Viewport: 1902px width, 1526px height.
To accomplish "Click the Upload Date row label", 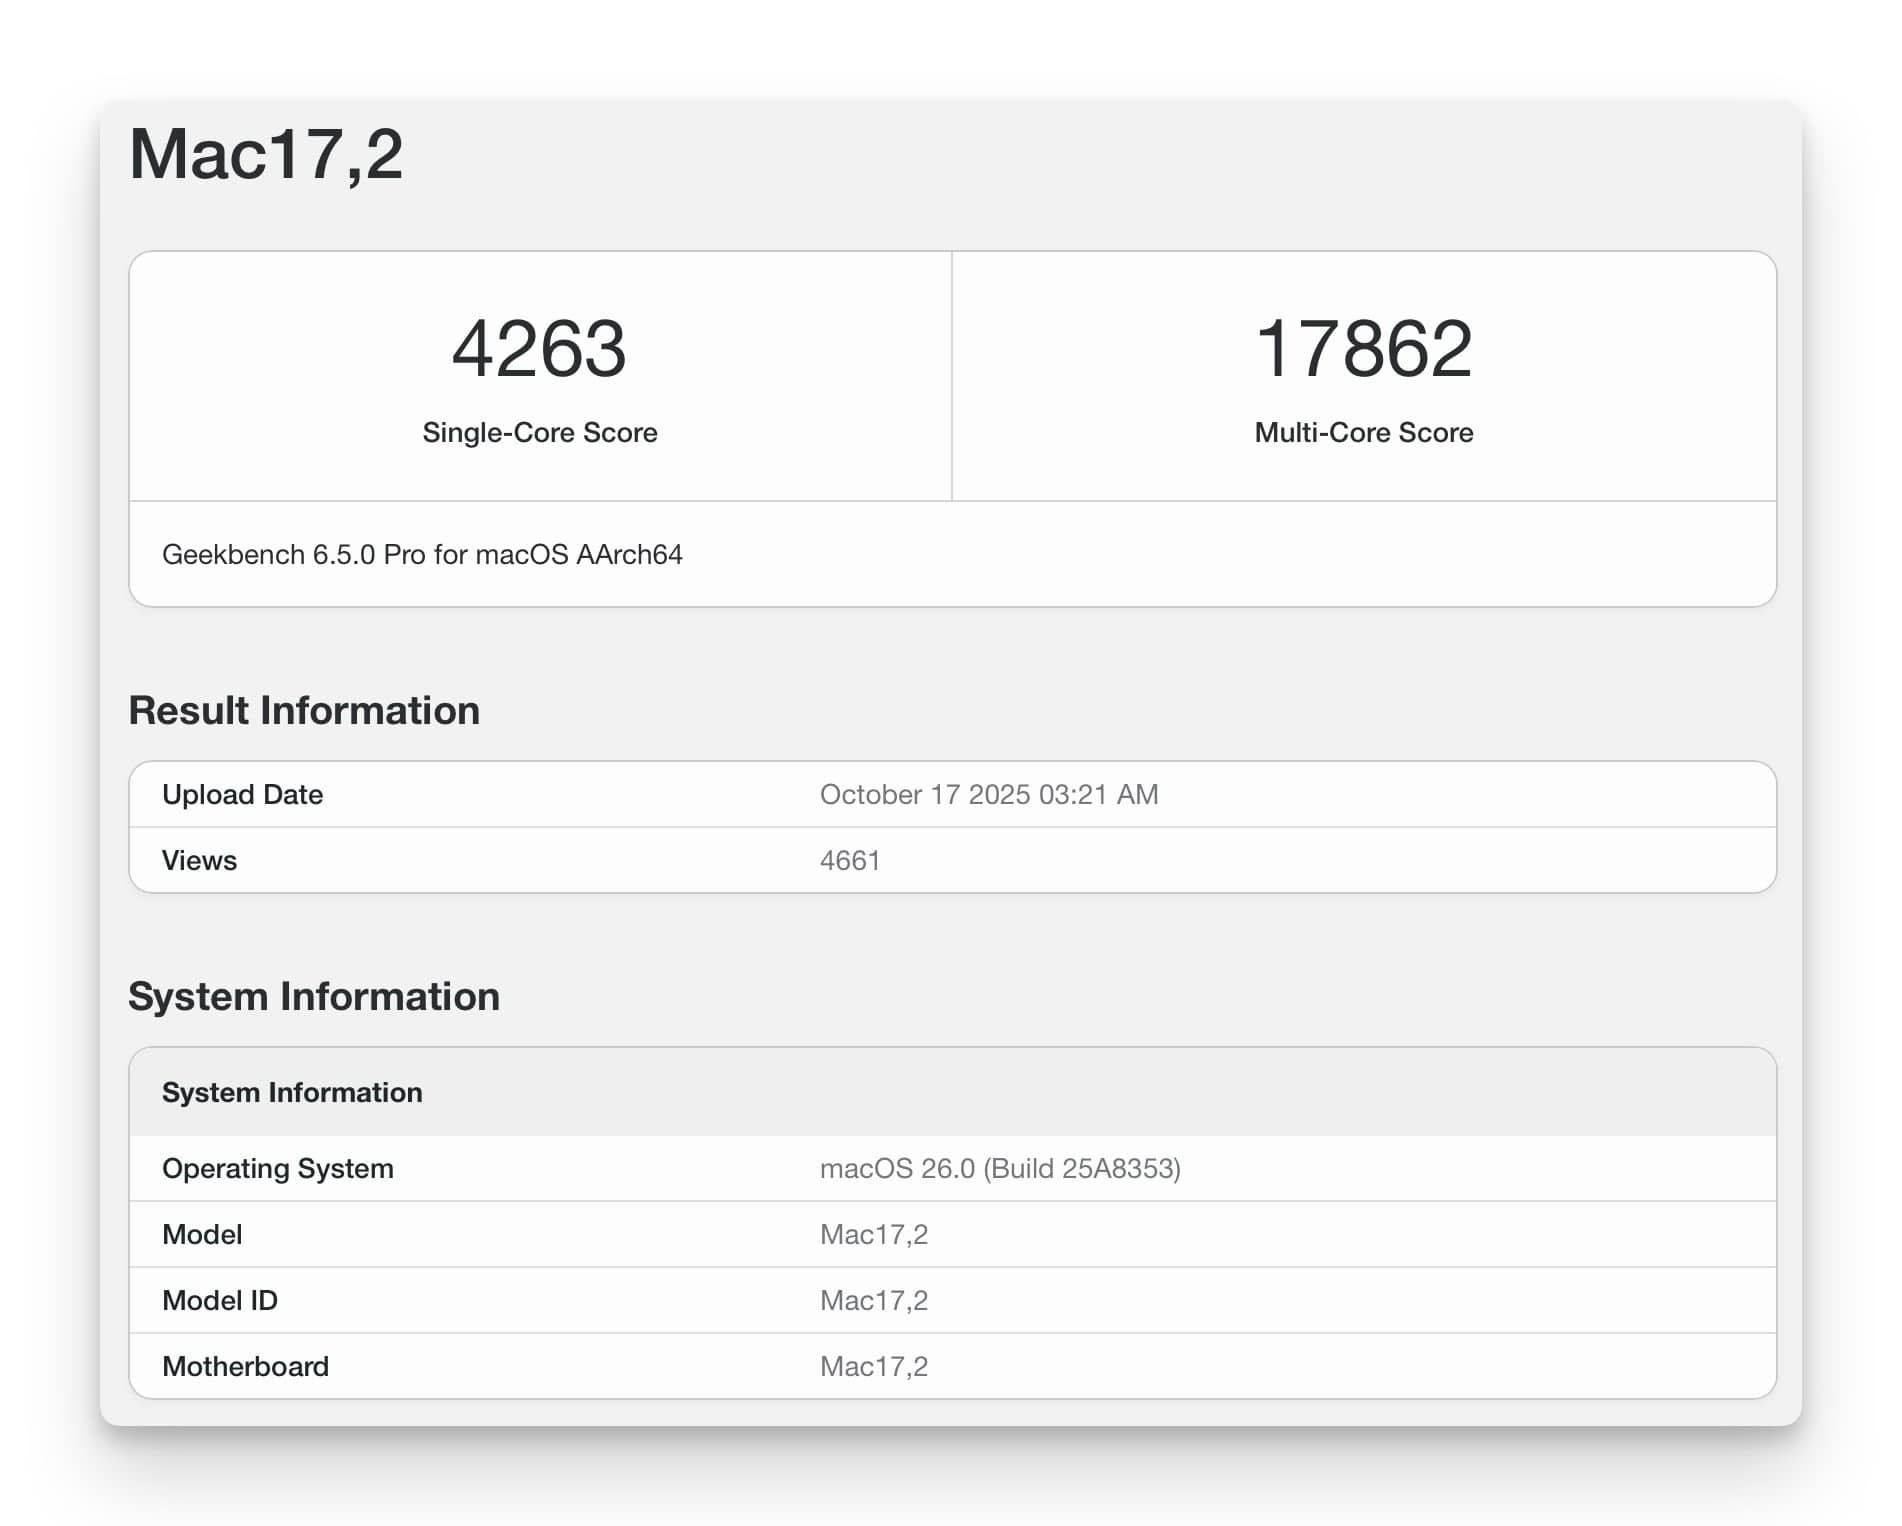I will 242,795.
